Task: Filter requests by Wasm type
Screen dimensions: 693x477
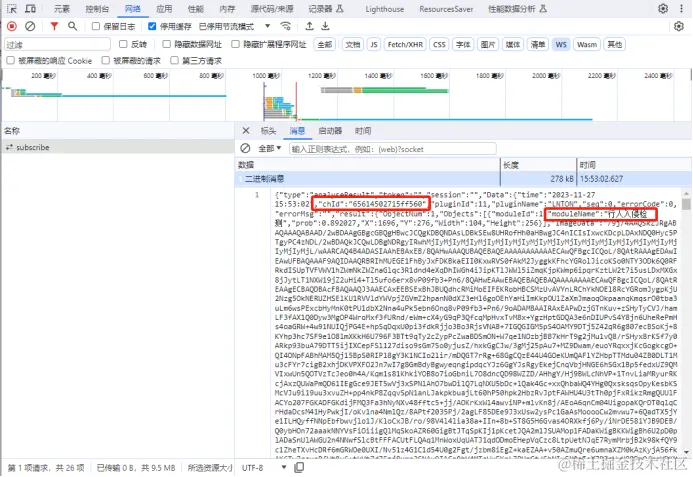Action: pyautogui.click(x=587, y=44)
